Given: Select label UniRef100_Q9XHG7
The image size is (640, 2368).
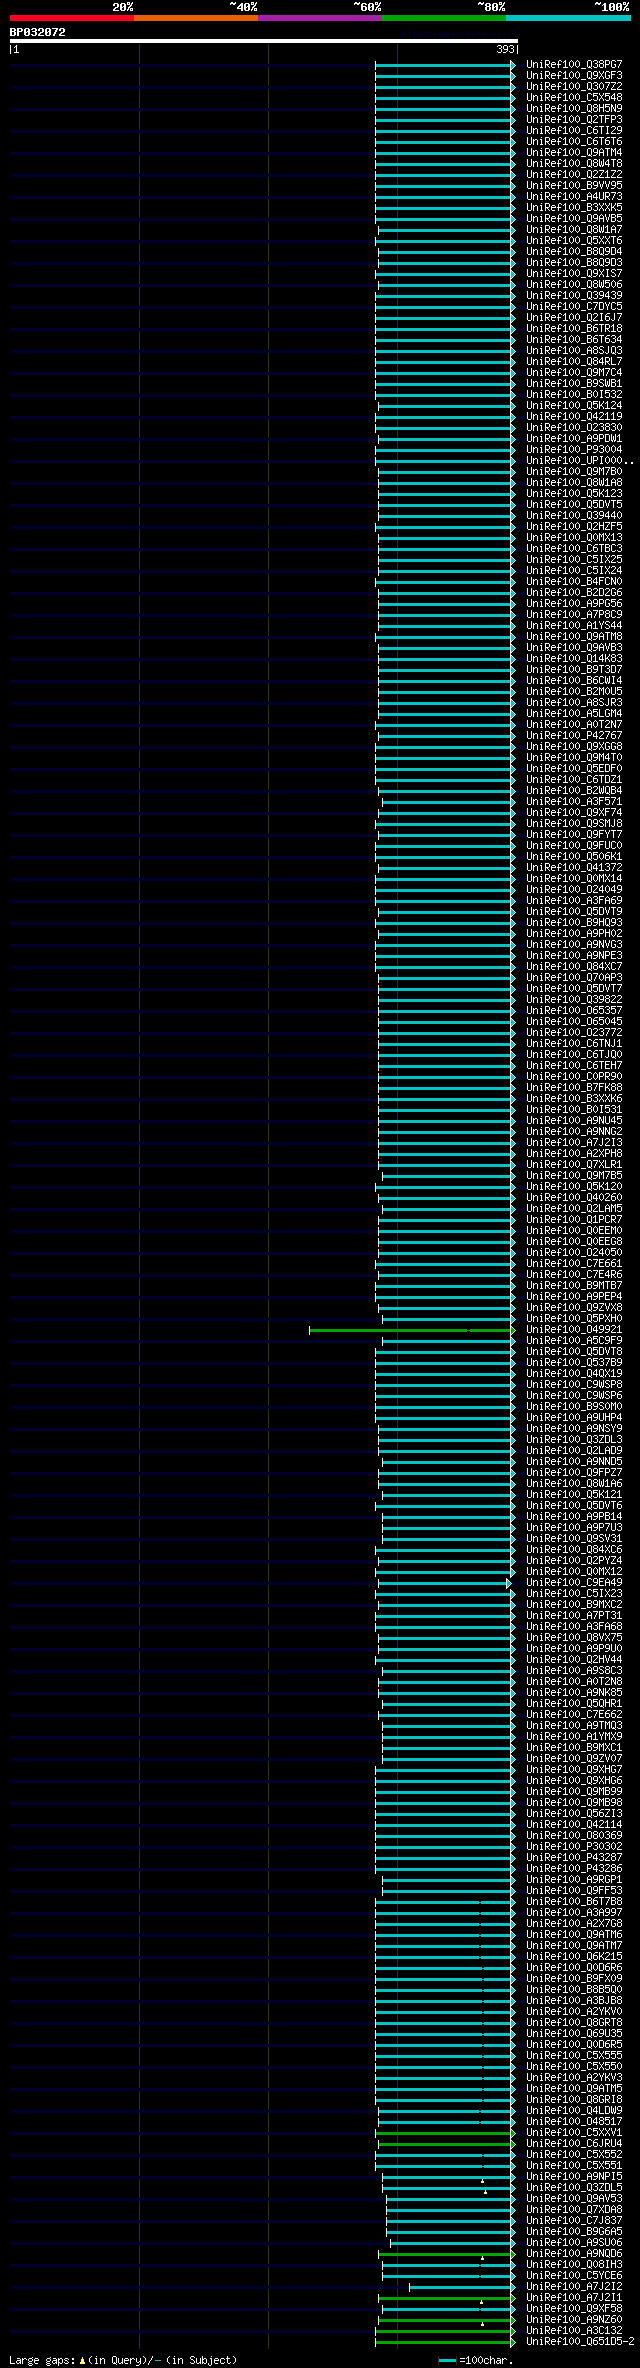Looking at the screenshot, I should [574, 1769].
